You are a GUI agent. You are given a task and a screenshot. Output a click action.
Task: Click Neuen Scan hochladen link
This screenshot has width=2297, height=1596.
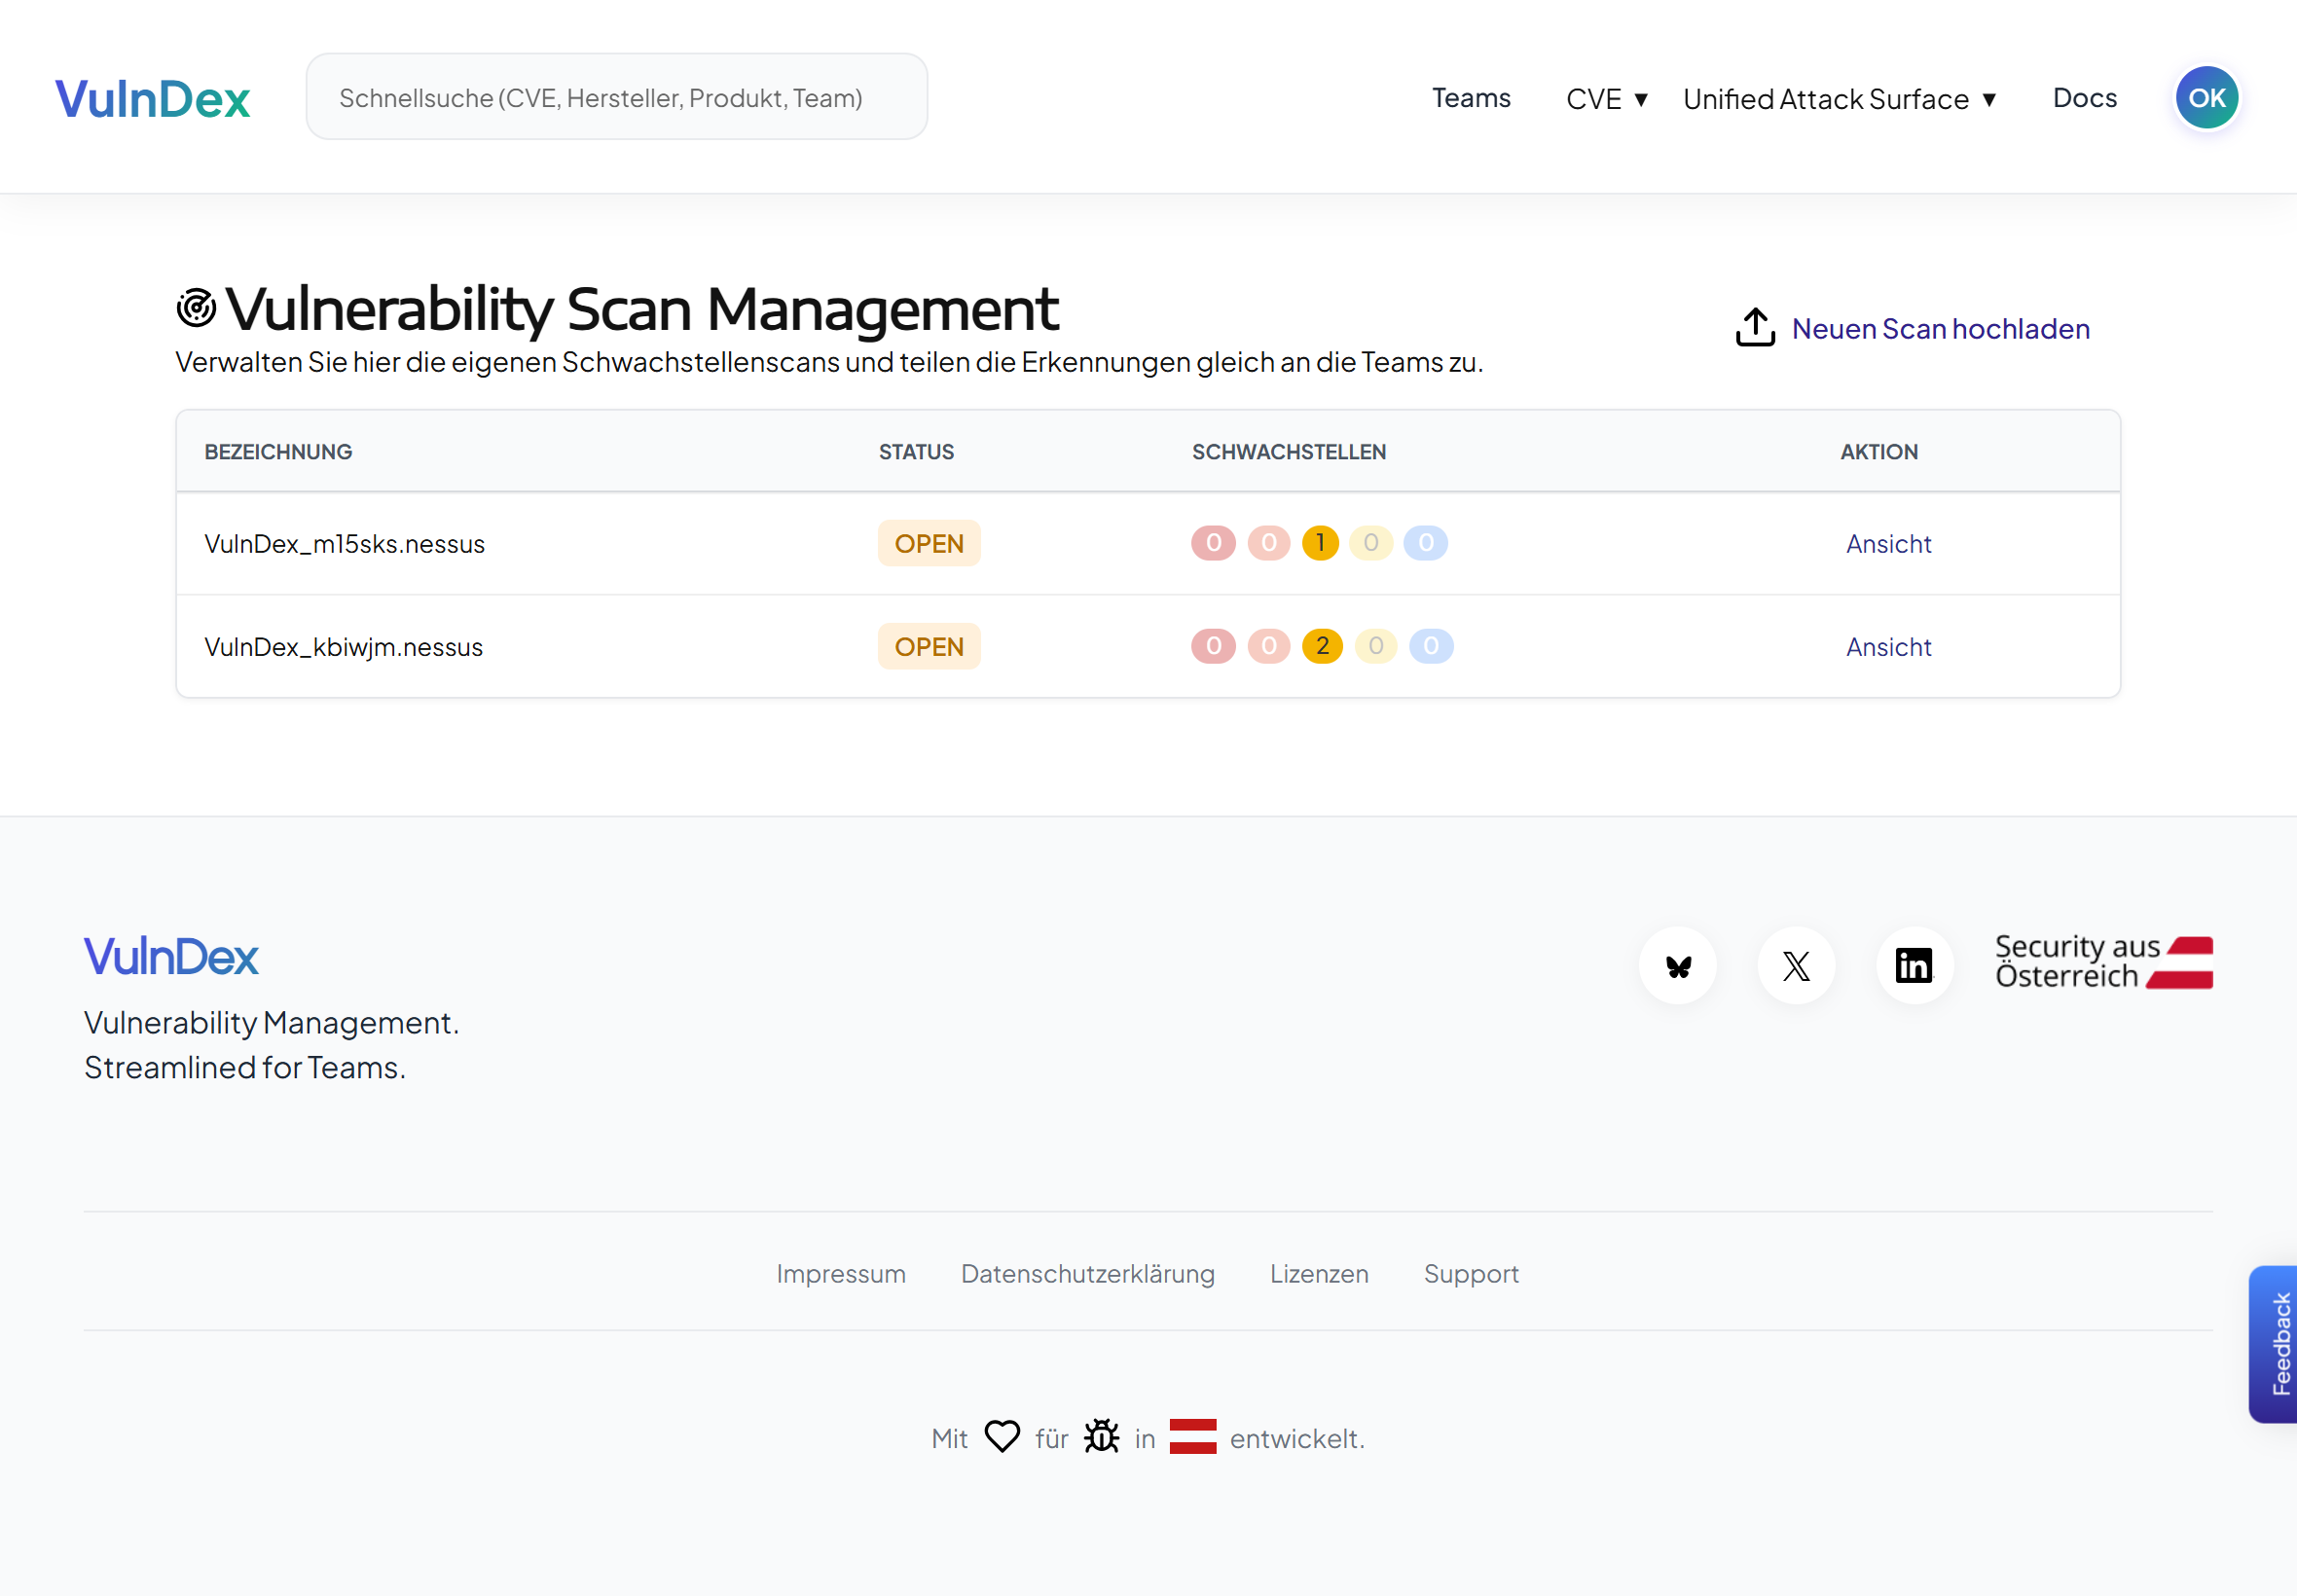click(1939, 329)
